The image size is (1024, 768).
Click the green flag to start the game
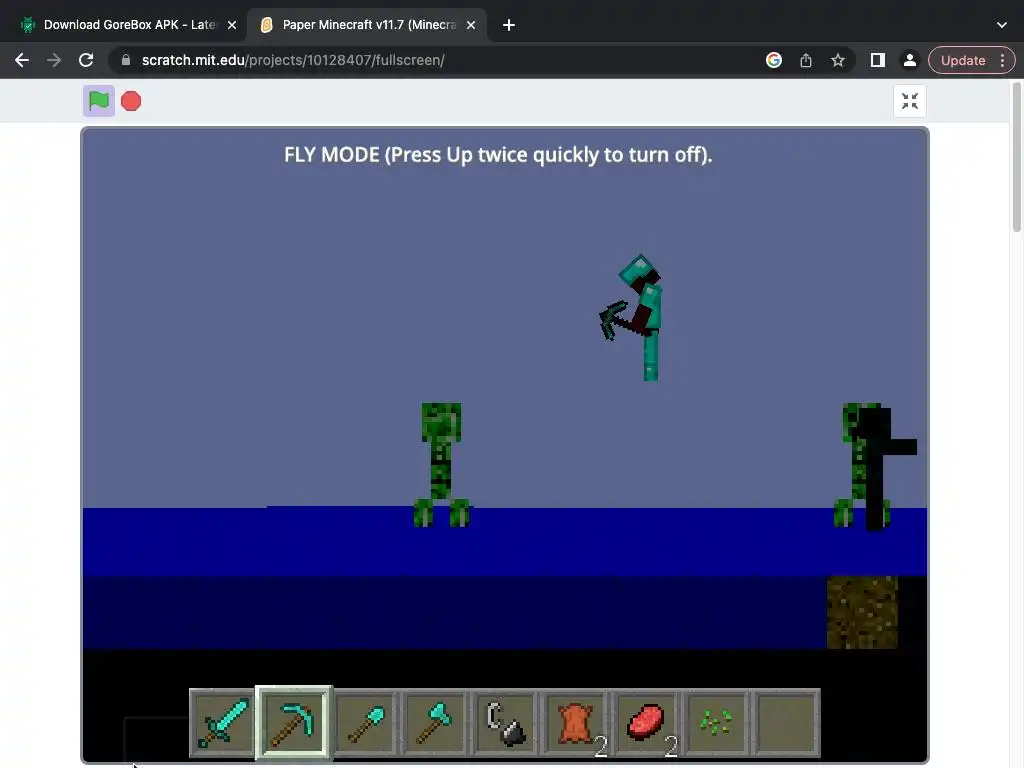click(x=99, y=101)
